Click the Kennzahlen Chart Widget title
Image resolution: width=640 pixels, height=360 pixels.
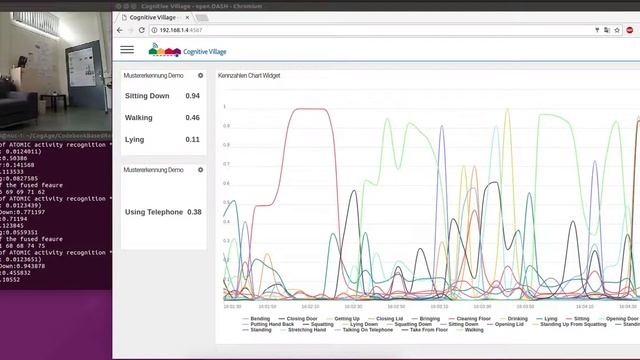coord(249,76)
